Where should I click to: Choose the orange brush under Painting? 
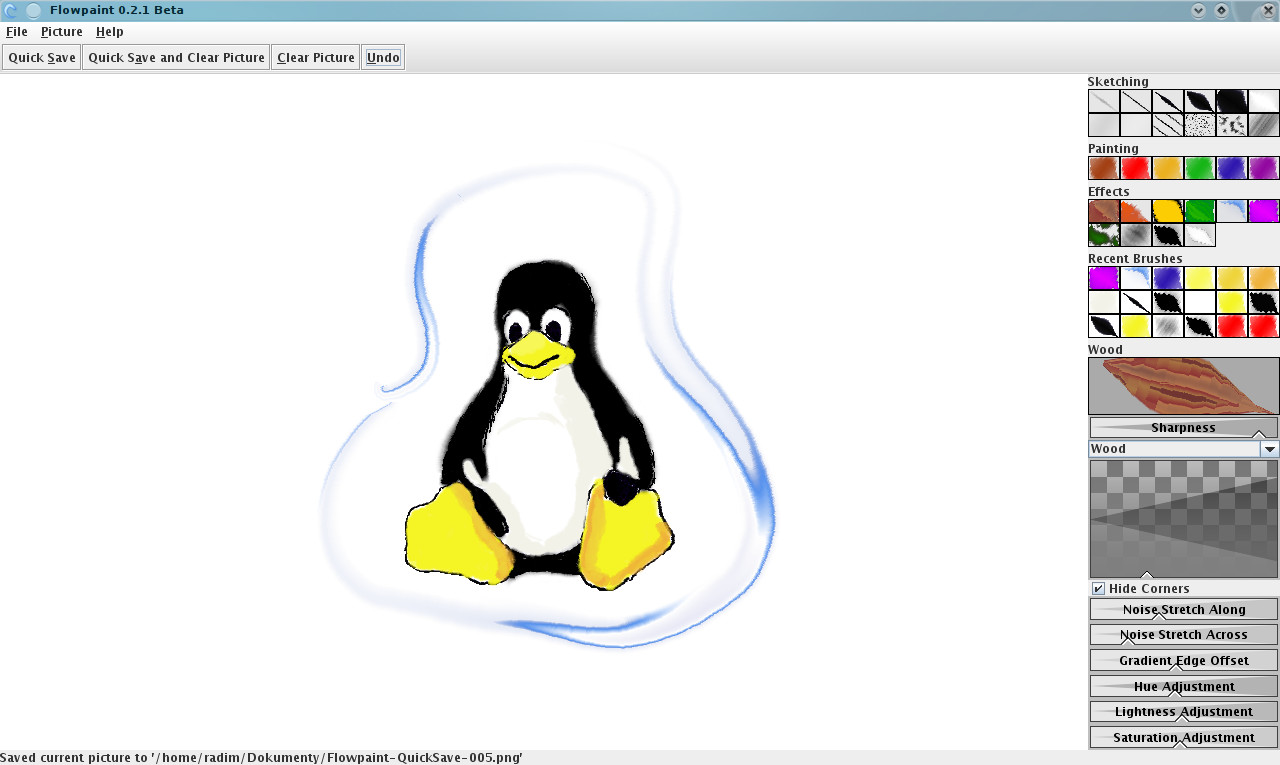coord(1168,168)
